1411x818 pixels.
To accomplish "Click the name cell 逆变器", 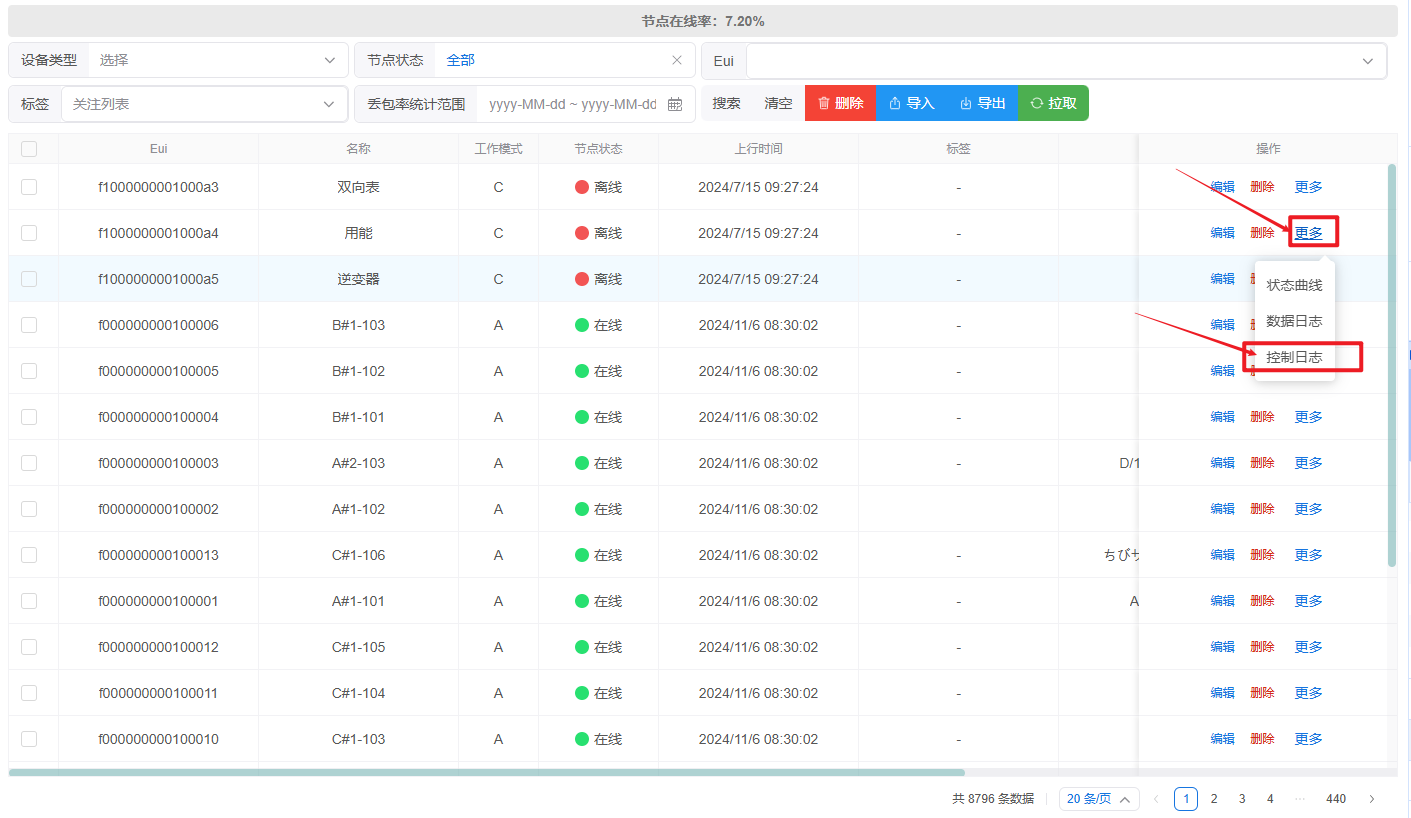I will [358, 279].
